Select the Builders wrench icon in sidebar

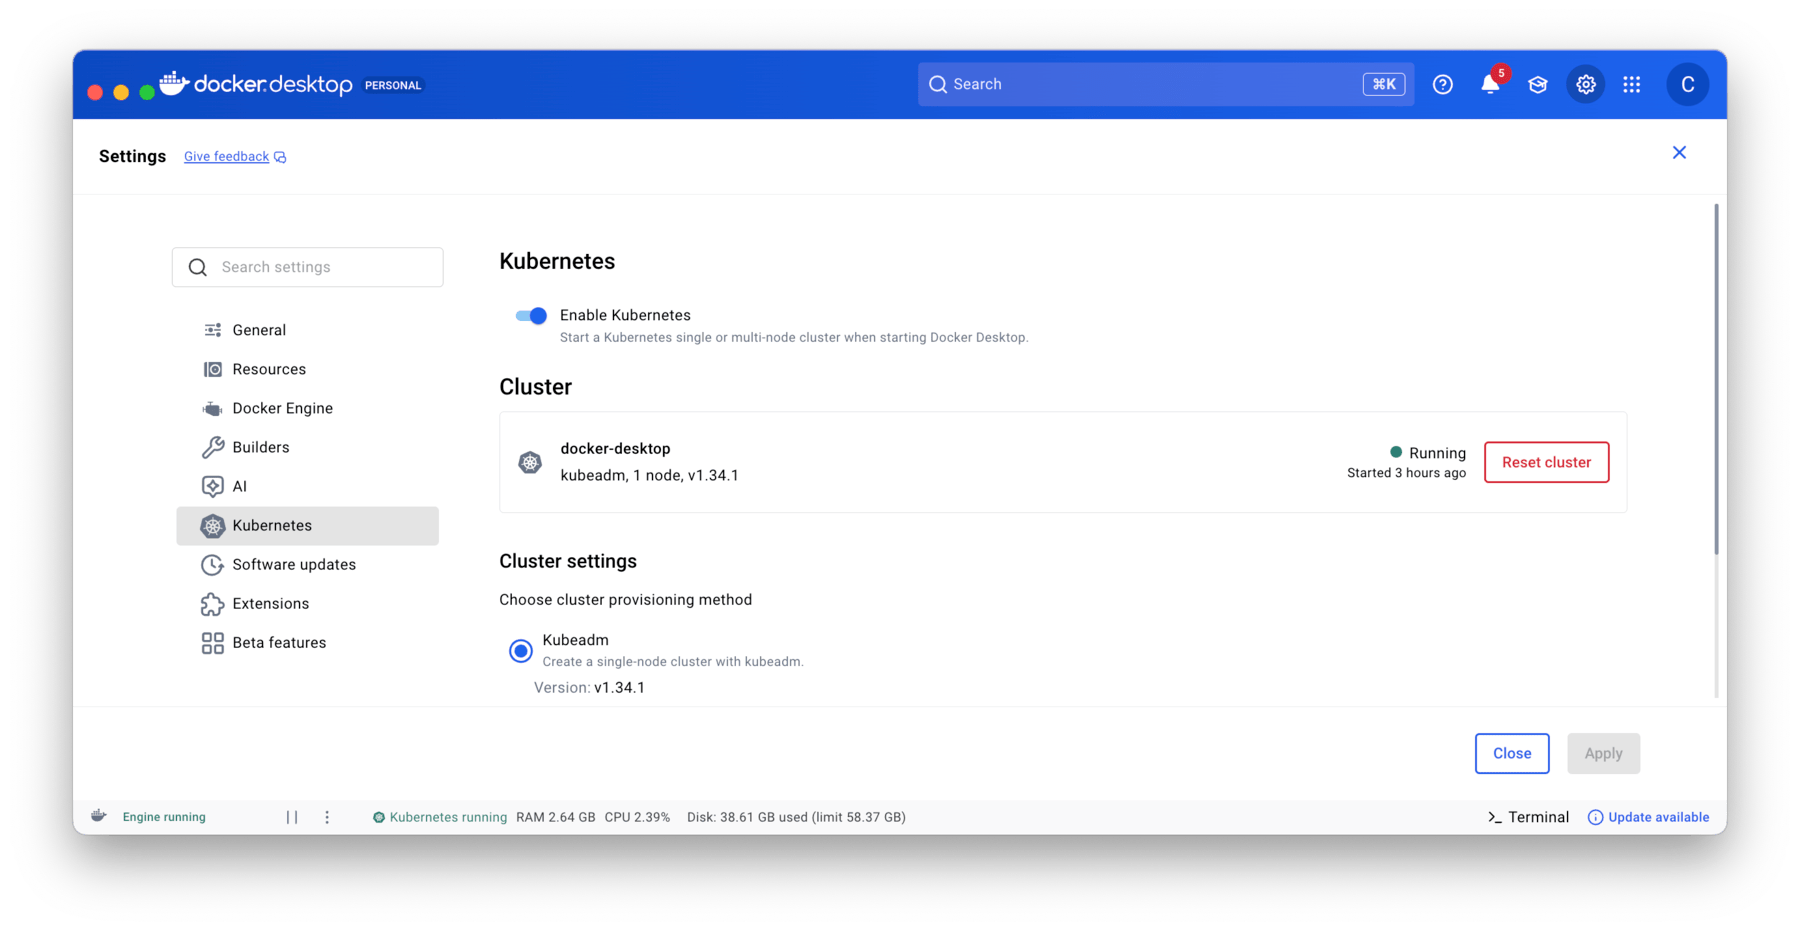point(213,447)
